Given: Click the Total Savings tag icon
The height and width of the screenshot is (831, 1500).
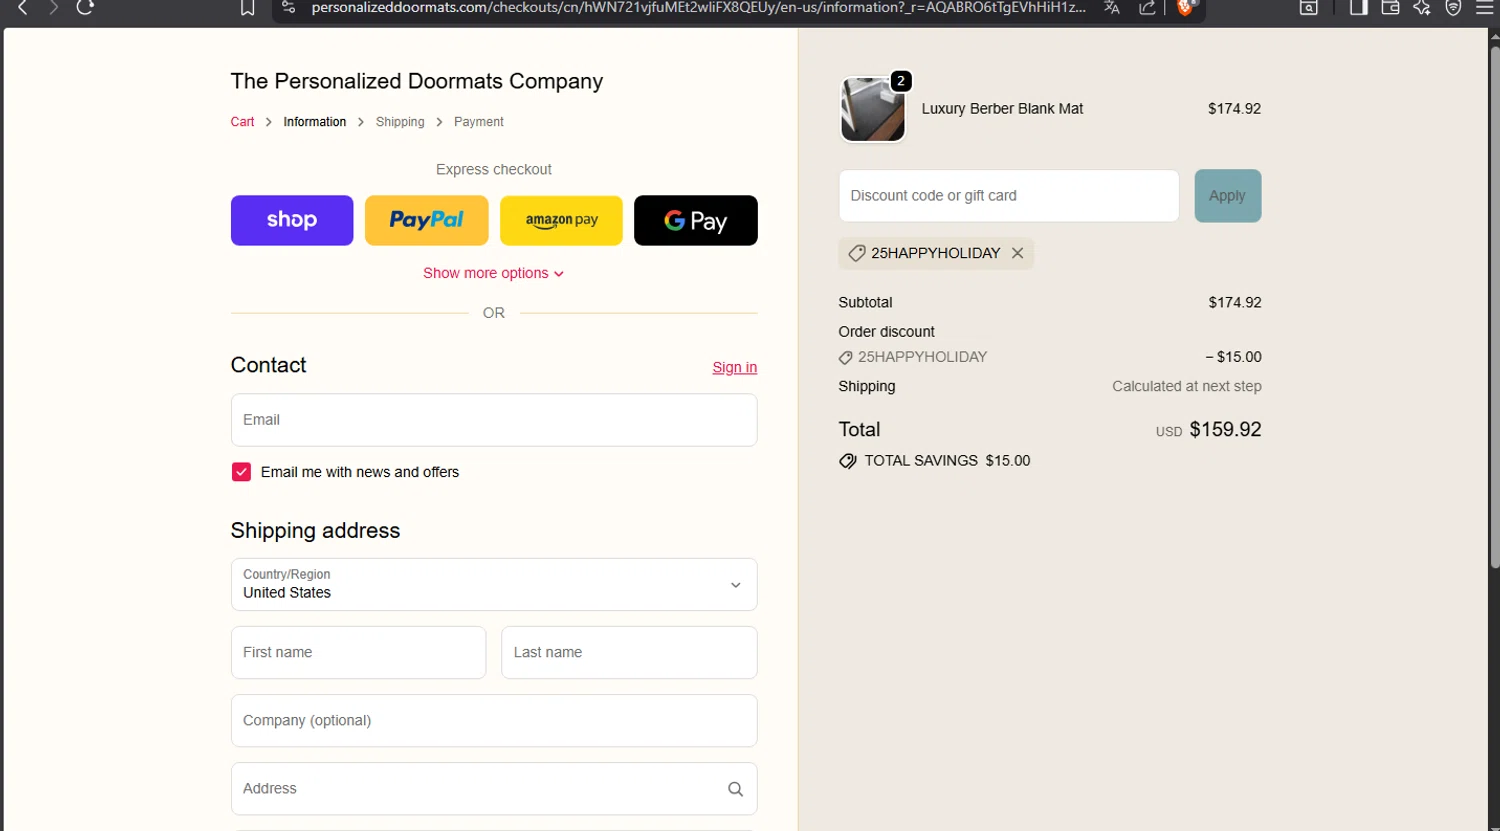Looking at the screenshot, I should 848,461.
